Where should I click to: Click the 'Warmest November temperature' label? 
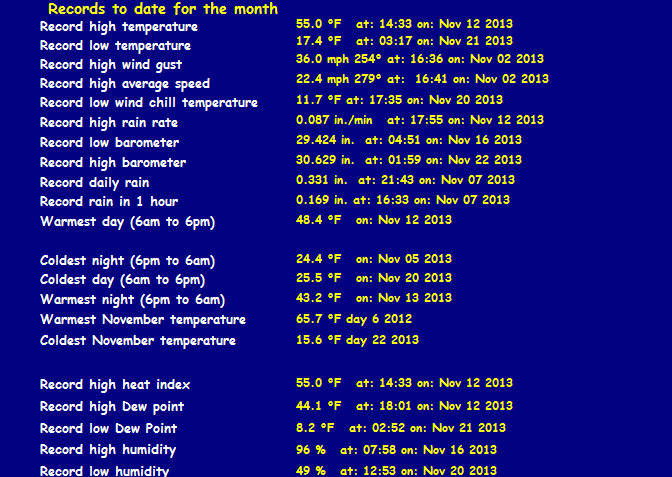coord(143,320)
